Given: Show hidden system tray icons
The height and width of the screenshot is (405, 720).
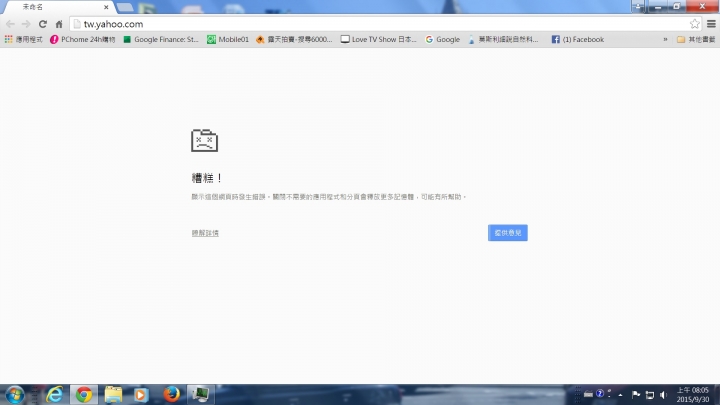Looking at the screenshot, I should coord(620,394).
